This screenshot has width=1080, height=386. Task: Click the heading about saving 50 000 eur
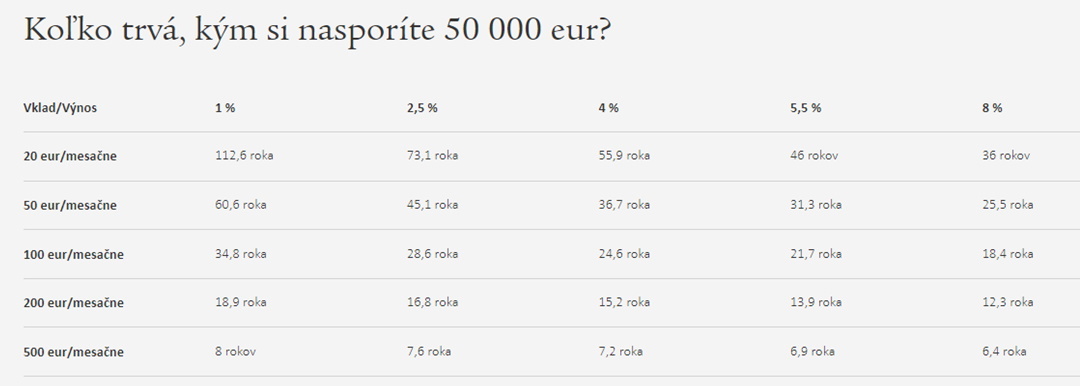[317, 31]
